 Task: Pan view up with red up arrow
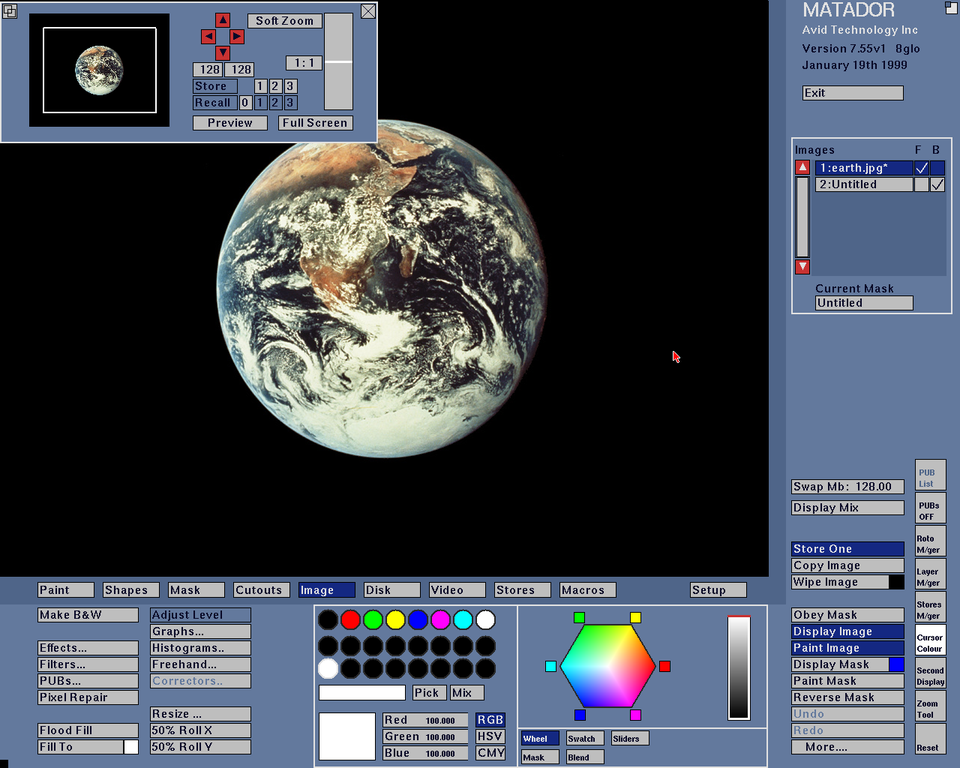tap(222, 20)
